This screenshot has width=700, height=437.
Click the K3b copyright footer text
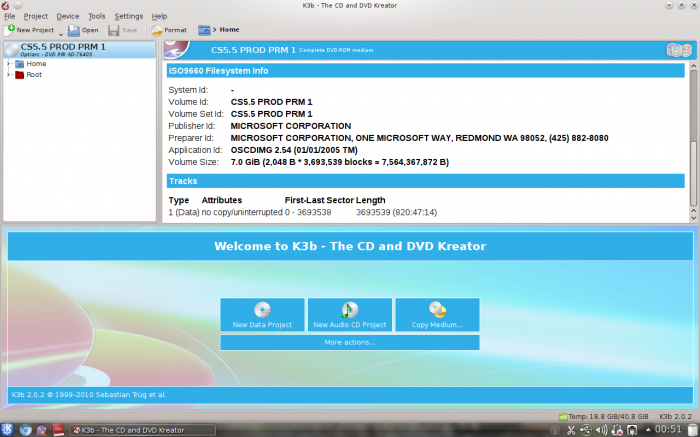point(88,395)
